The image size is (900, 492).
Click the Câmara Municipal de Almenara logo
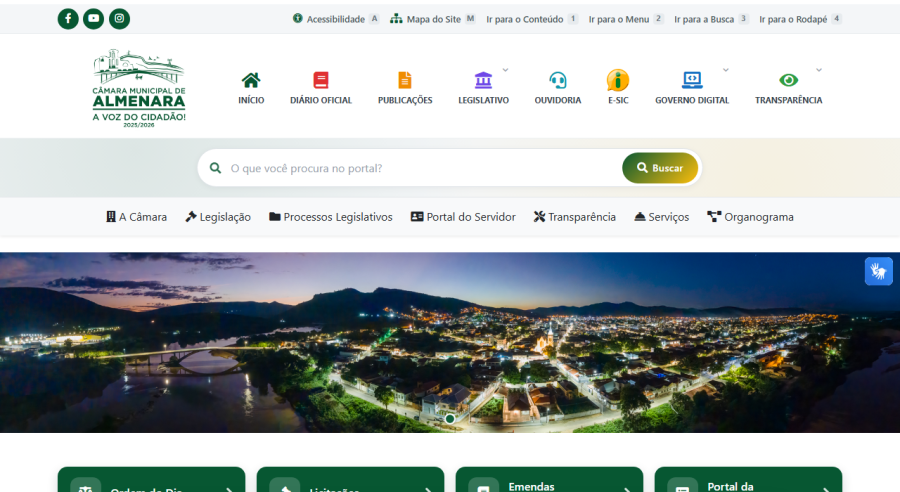coord(139,88)
